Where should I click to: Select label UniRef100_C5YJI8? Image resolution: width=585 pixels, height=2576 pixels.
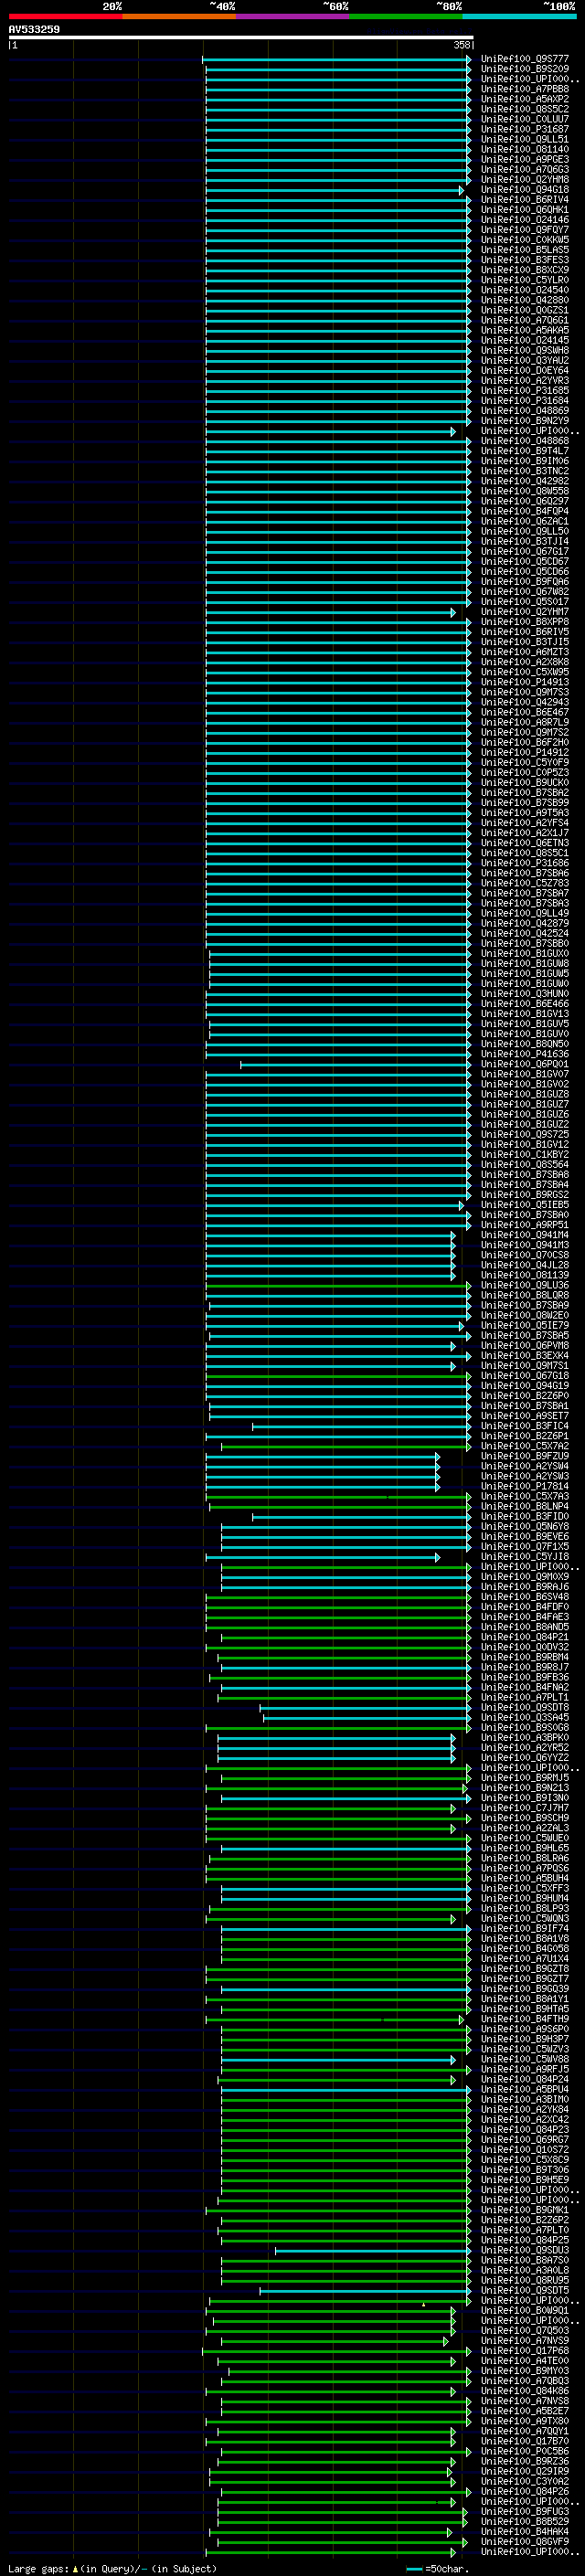525,1557
